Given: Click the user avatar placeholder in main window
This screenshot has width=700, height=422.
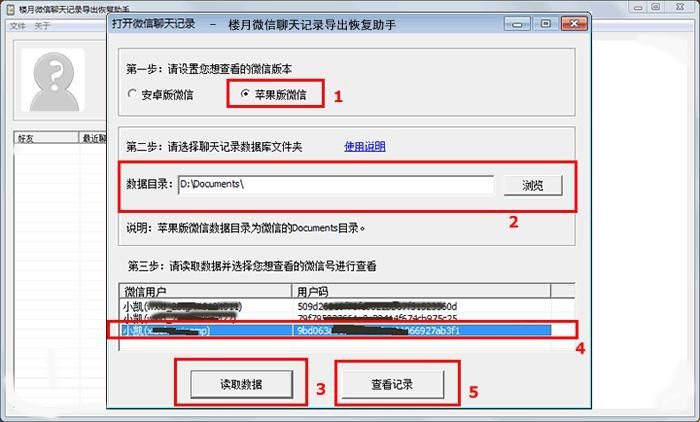Looking at the screenshot, I should pyautogui.click(x=53, y=80).
